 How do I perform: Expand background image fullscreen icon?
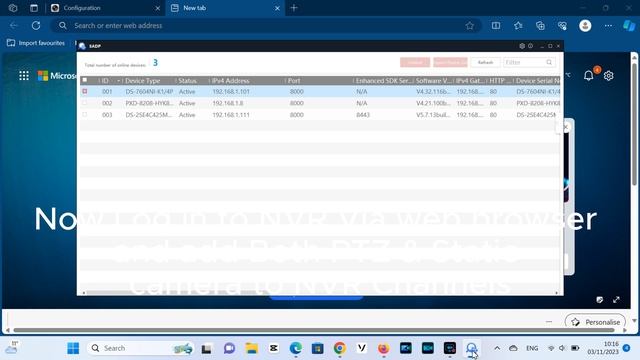(x=616, y=300)
